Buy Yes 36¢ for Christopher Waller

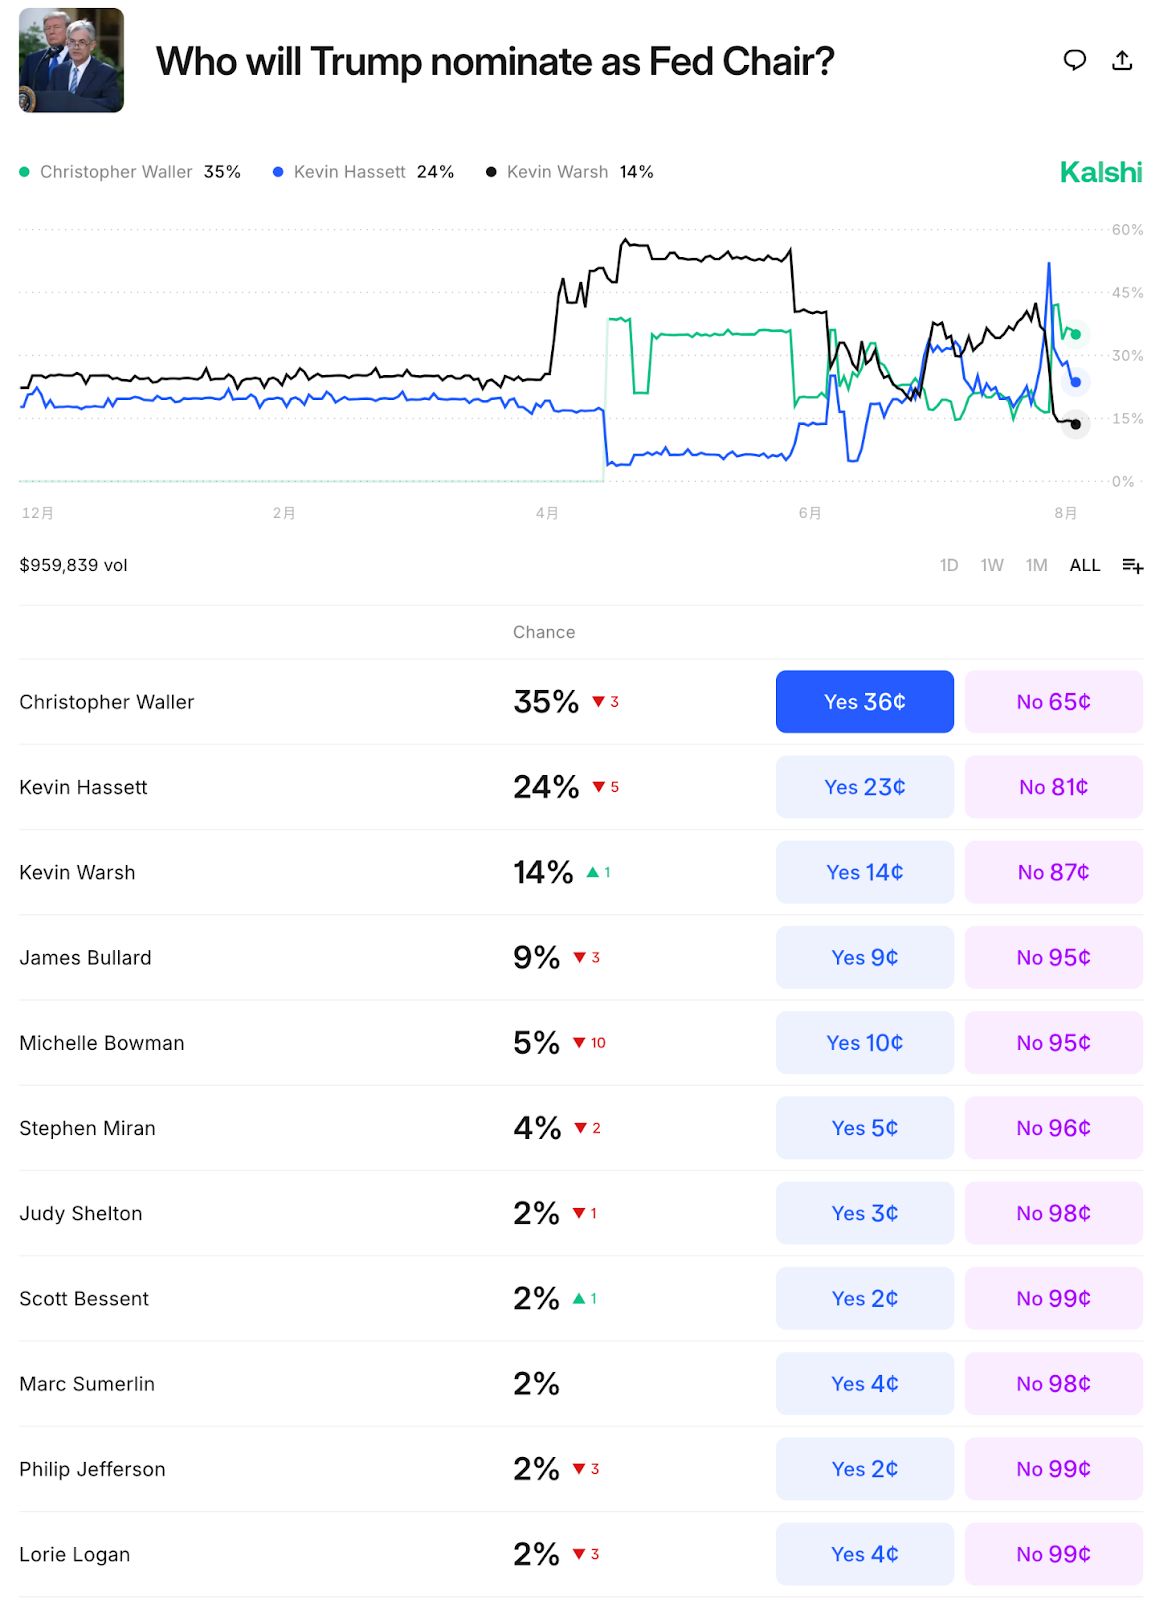[x=864, y=702]
